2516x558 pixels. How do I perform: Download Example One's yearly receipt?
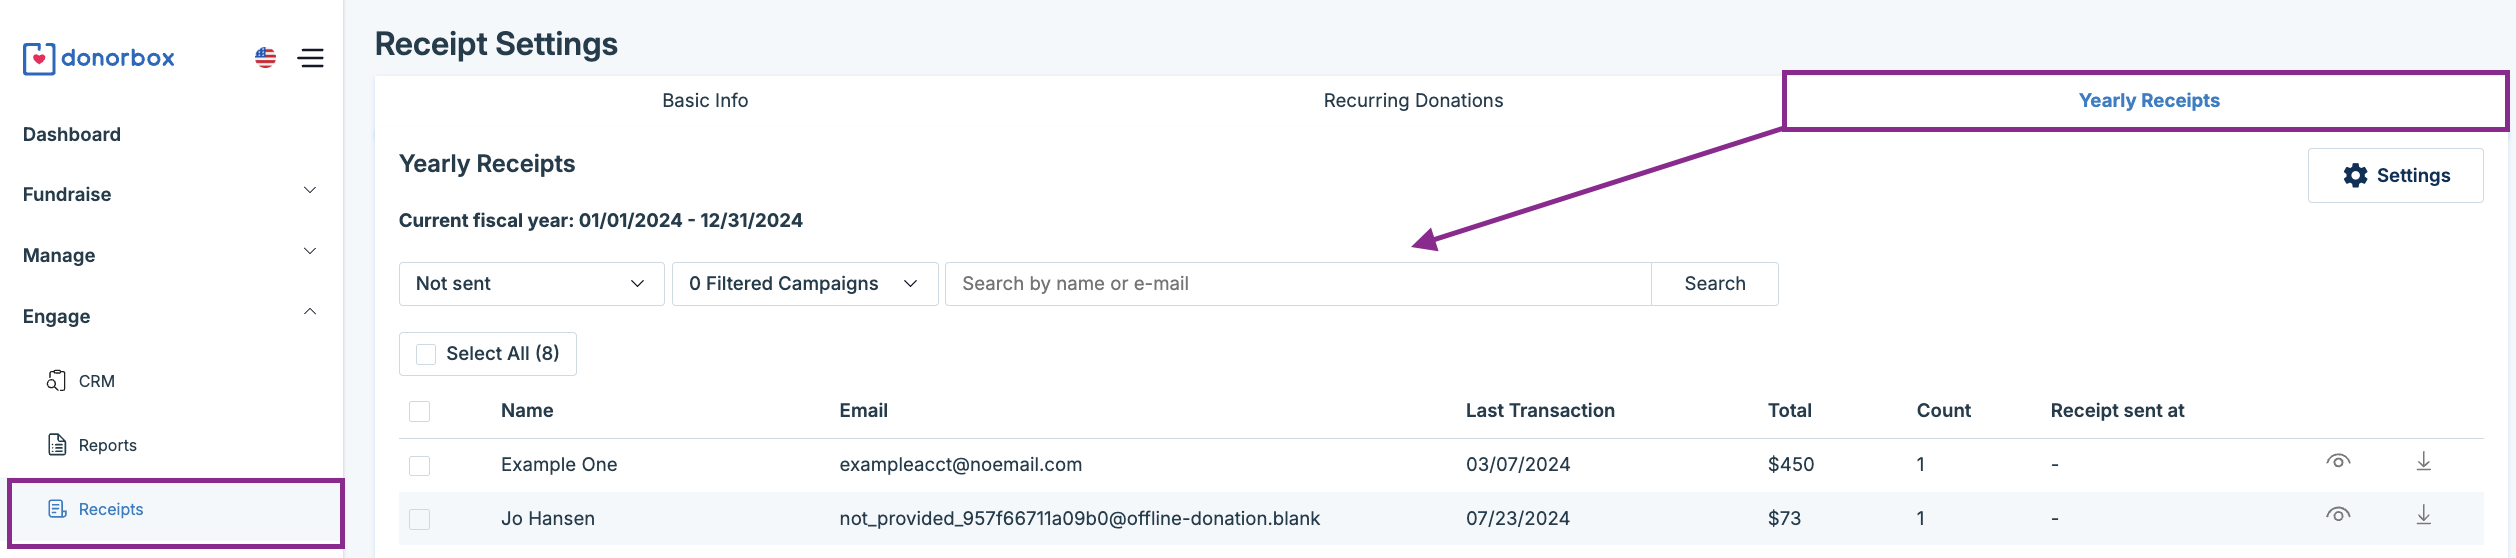pyautogui.click(x=2424, y=462)
